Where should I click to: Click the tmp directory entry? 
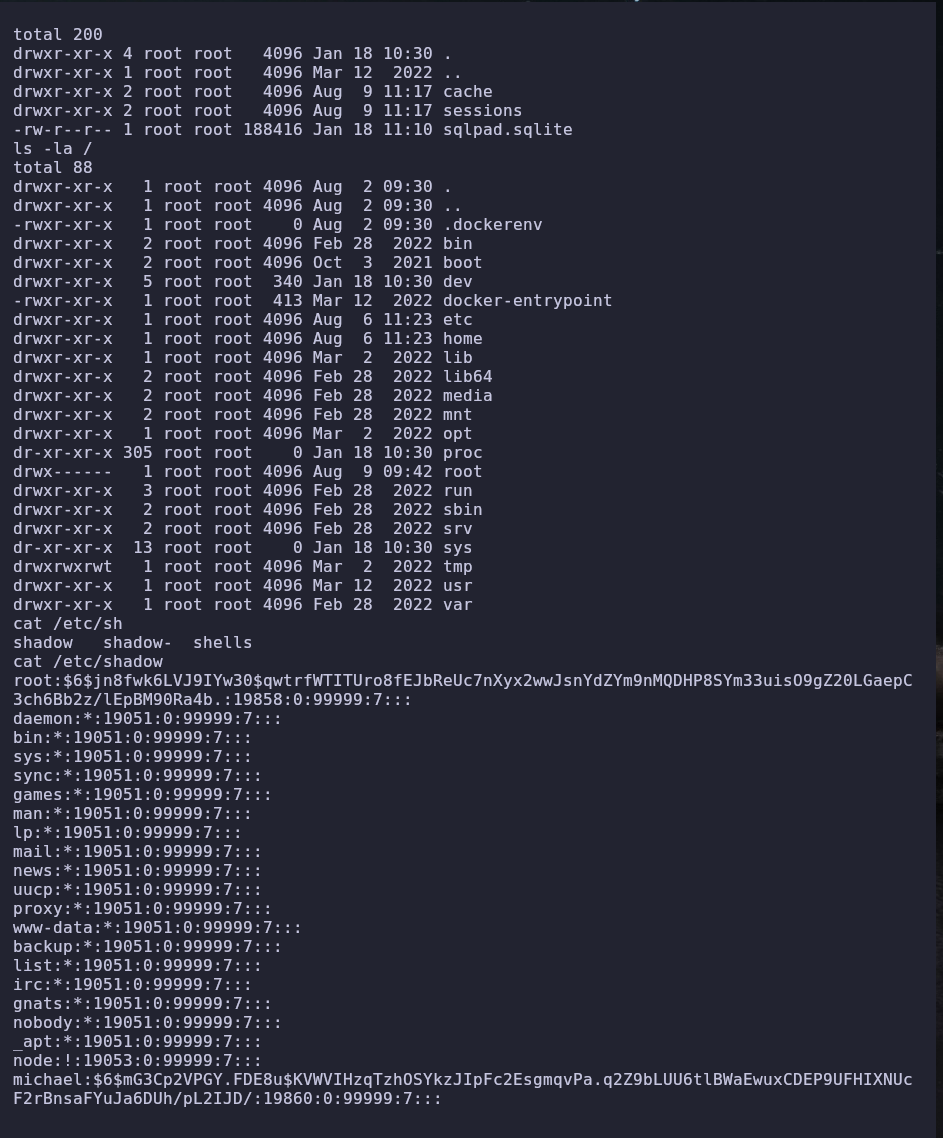(x=457, y=567)
